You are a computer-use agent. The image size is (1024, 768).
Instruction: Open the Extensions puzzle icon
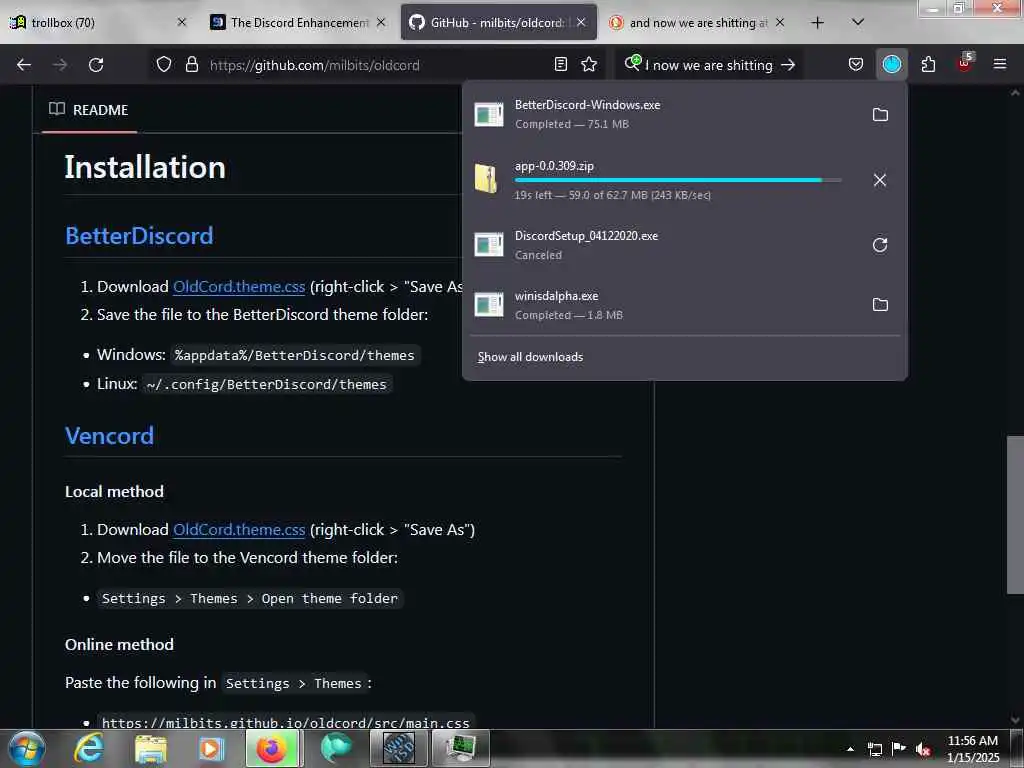click(x=928, y=65)
